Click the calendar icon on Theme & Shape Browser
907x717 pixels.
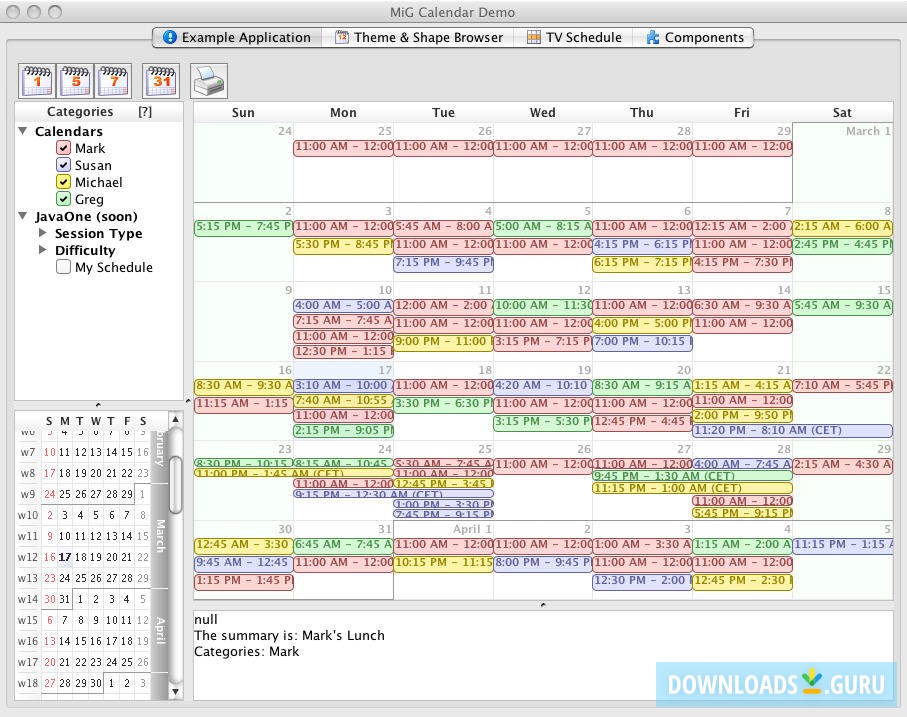[x=342, y=38]
